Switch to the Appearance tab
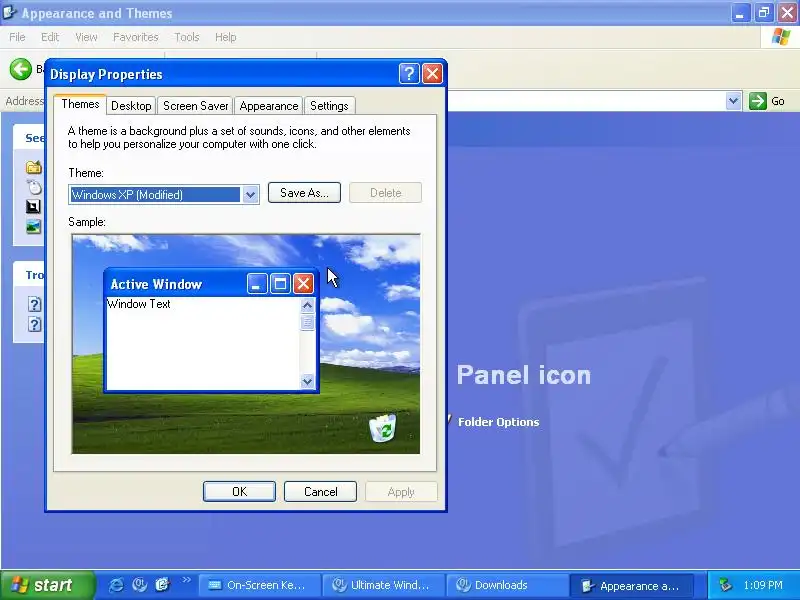The height and width of the screenshot is (600, 800). click(268, 106)
